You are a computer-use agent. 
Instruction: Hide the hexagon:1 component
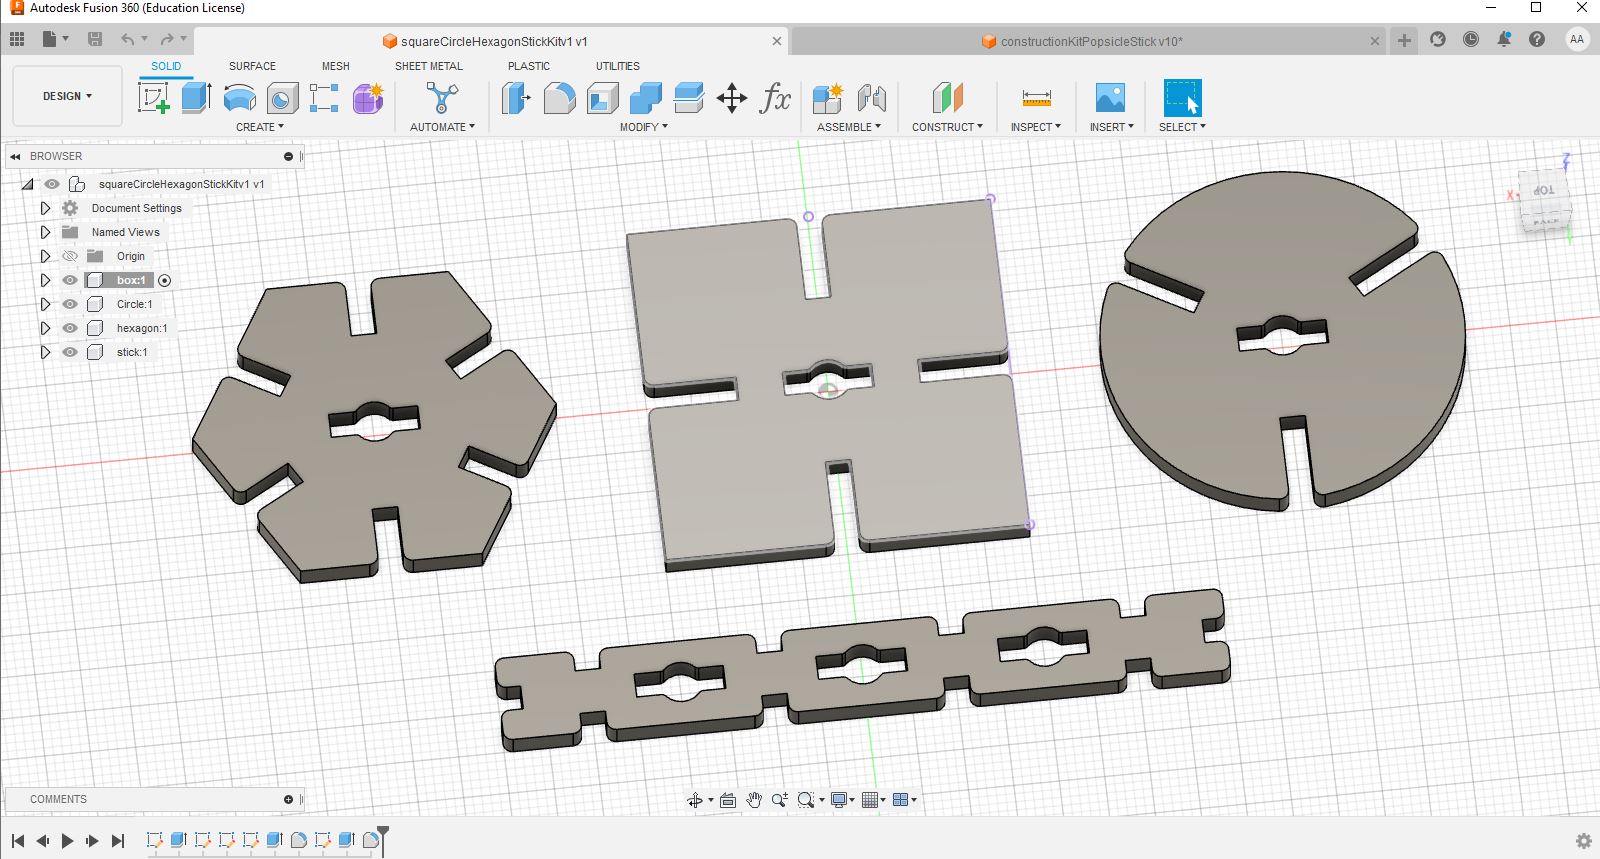pos(70,328)
